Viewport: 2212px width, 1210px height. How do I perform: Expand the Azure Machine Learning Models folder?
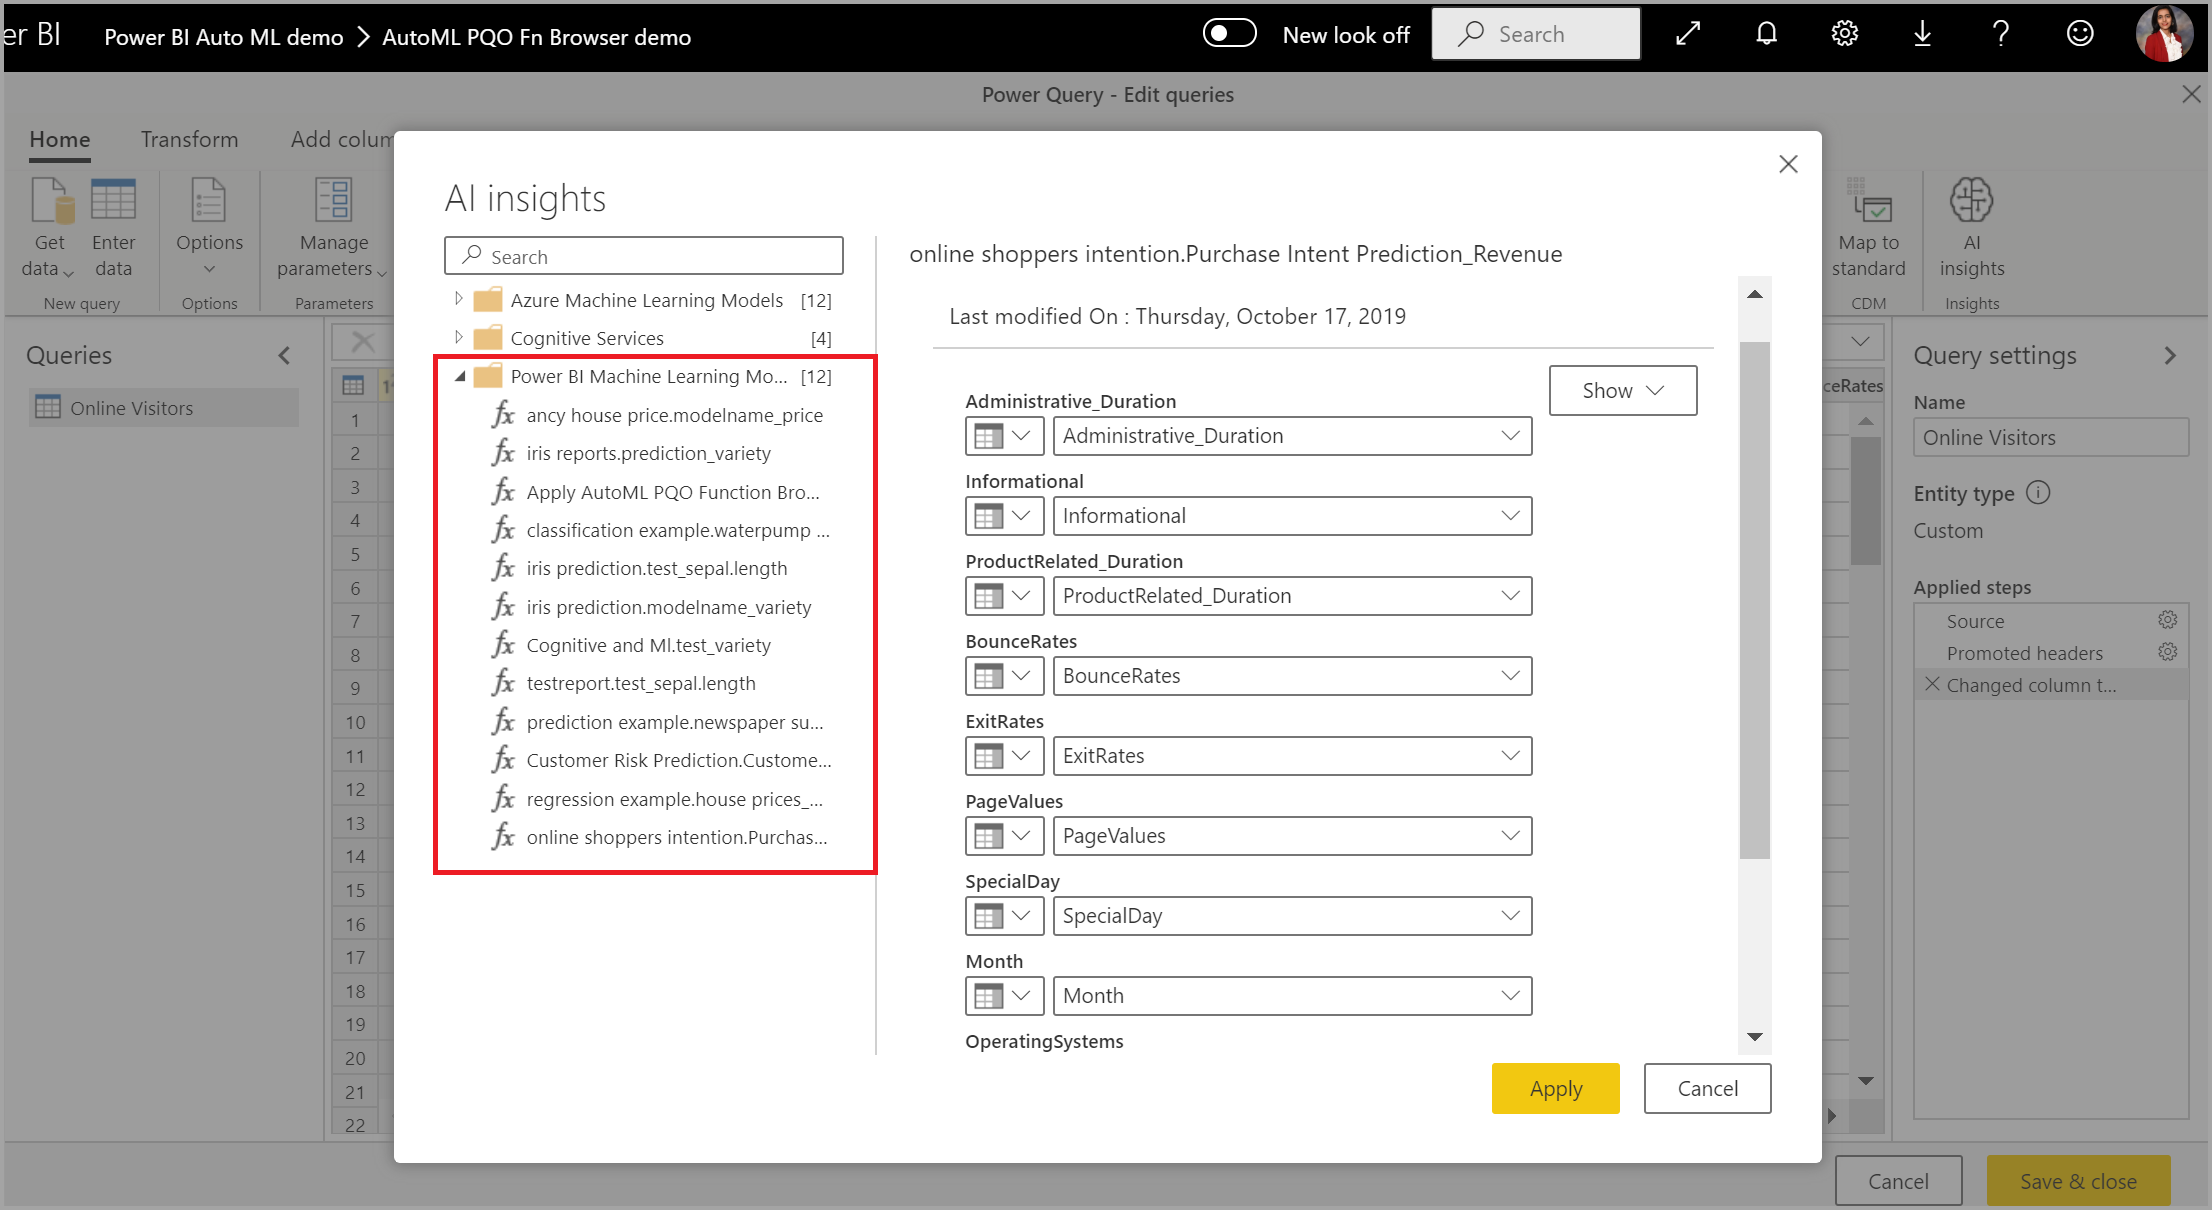click(456, 300)
